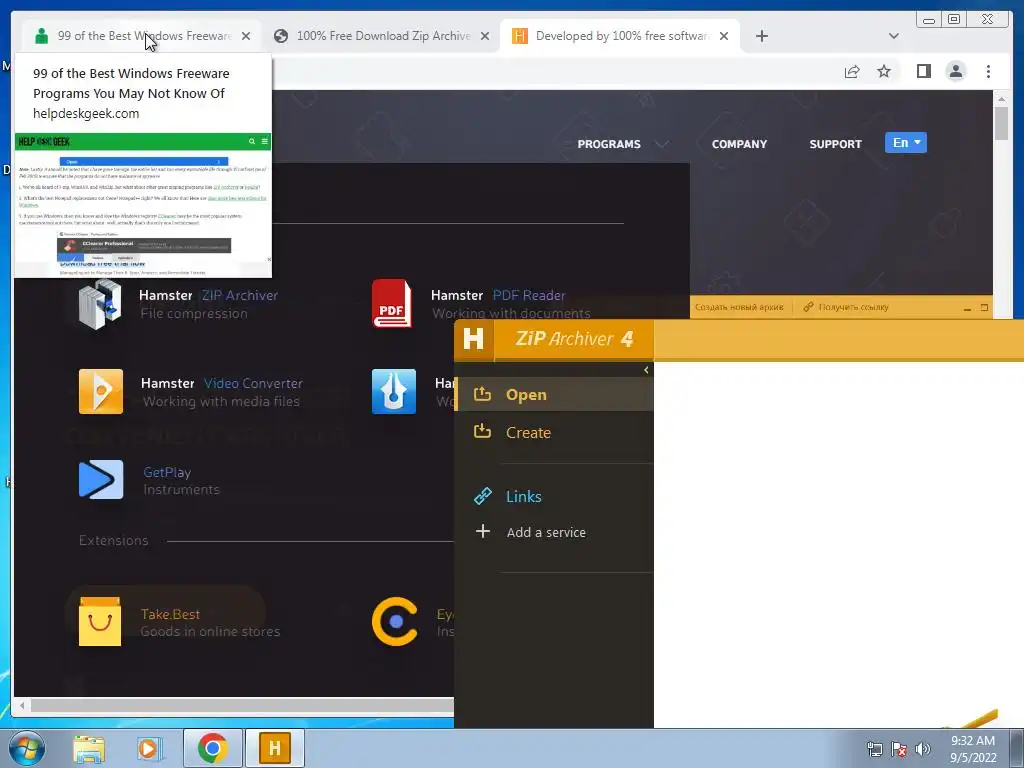Click the Links chain icon in sidebar
The width and height of the screenshot is (1024, 768).
point(483,496)
